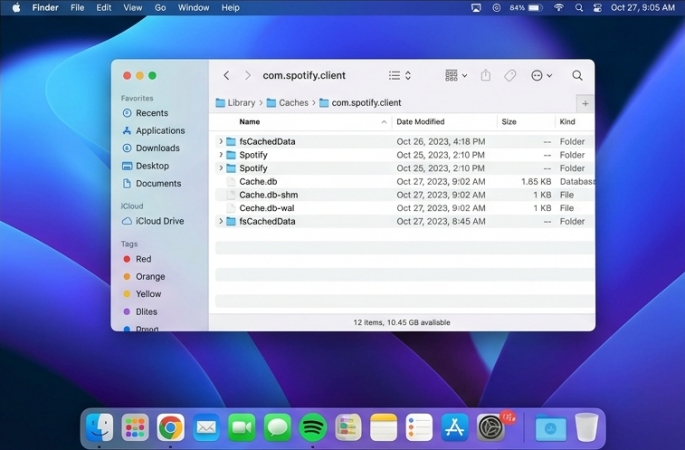
Task: Select the Orange tag
Action: (x=144, y=277)
